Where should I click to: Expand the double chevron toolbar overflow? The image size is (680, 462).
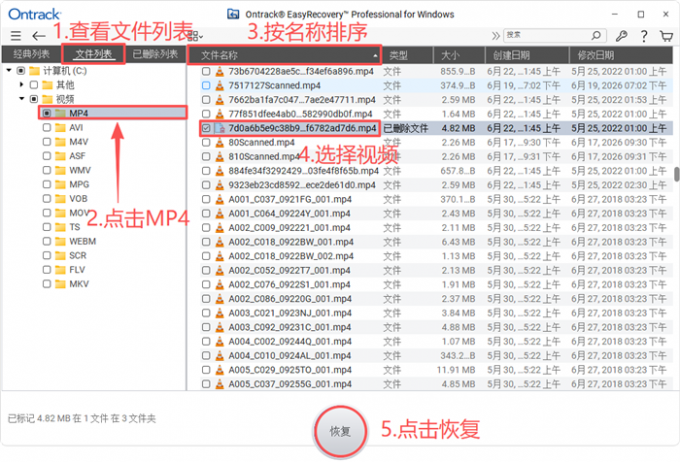[x=496, y=36]
